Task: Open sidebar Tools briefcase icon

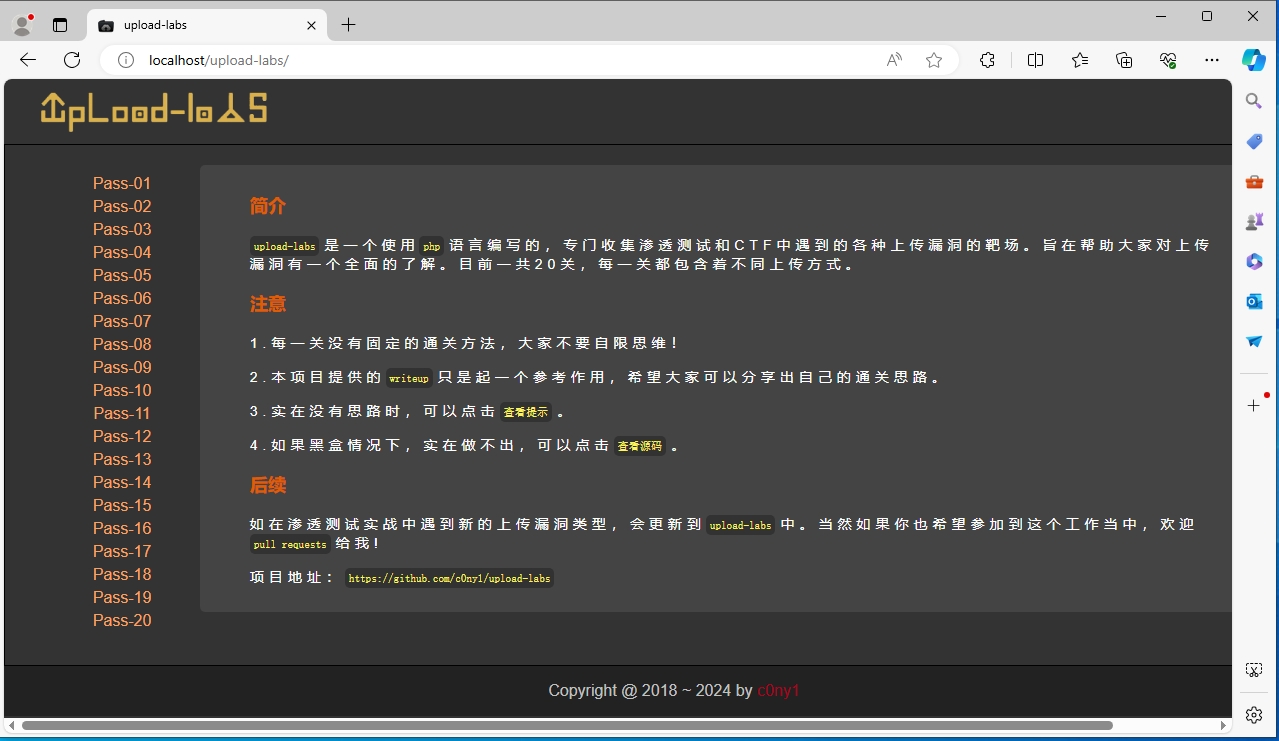Action: coord(1254,182)
